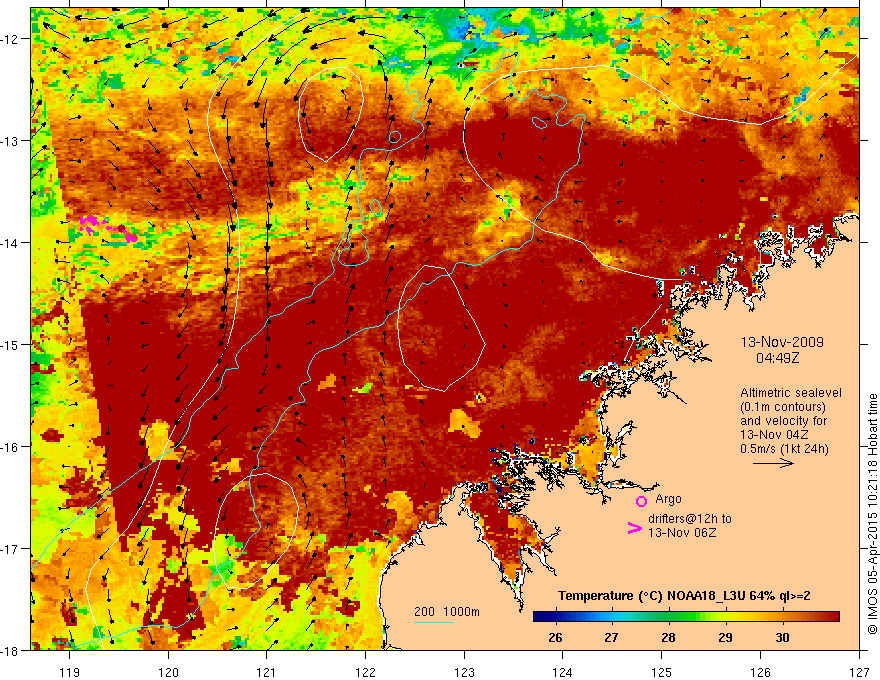Click the 'Argo' legend label
This screenshot has height=680, width=880.
pyautogui.click(x=668, y=499)
